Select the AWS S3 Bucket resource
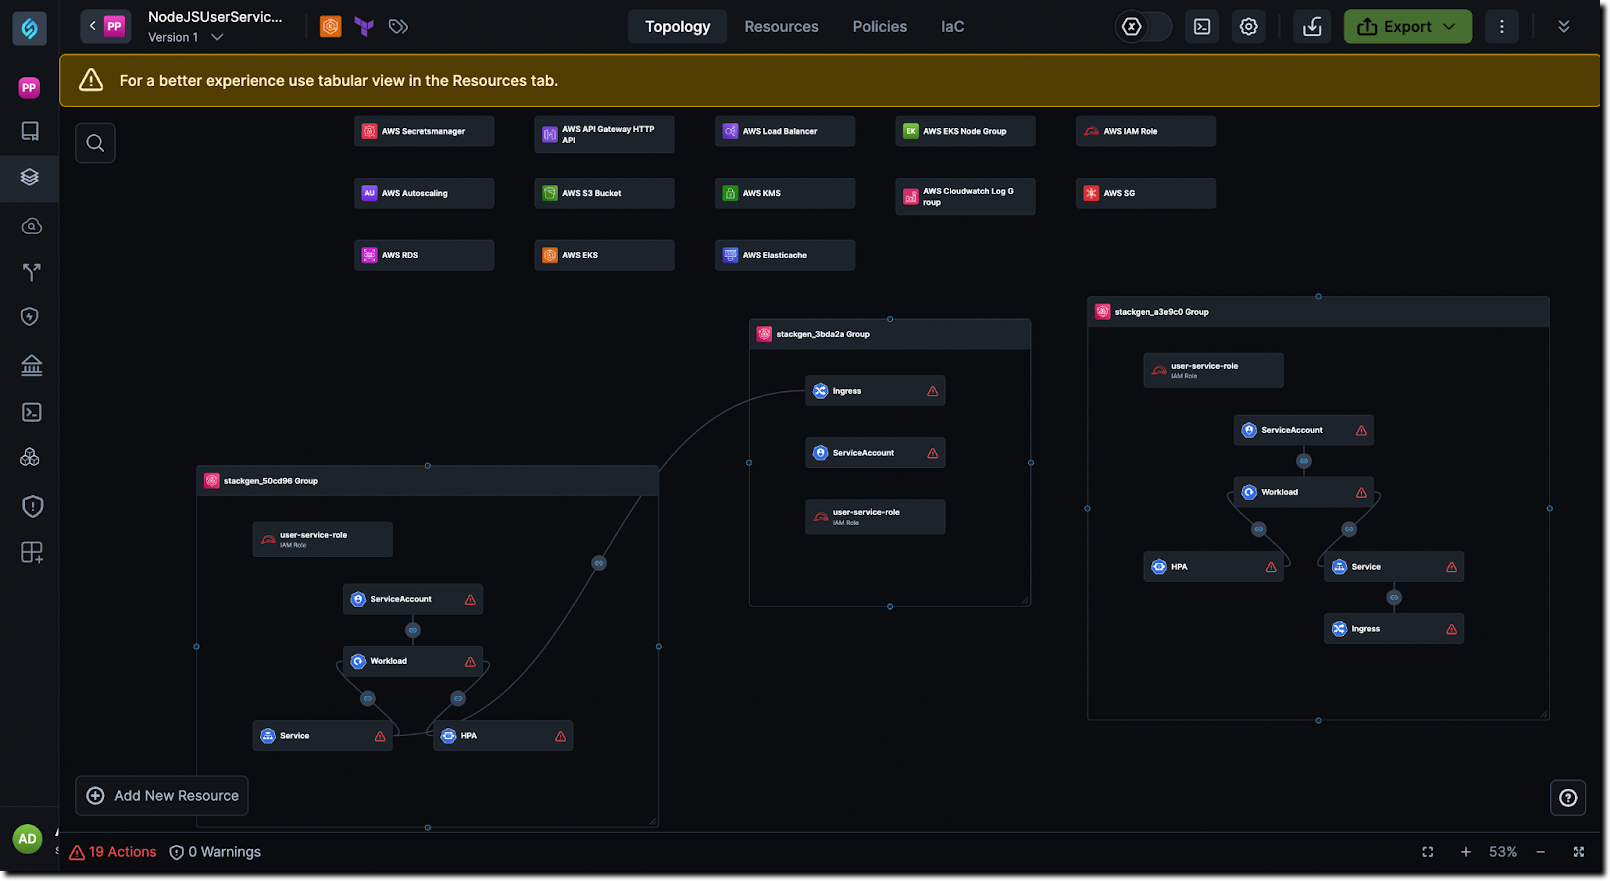This screenshot has width=1610, height=881. 604,193
